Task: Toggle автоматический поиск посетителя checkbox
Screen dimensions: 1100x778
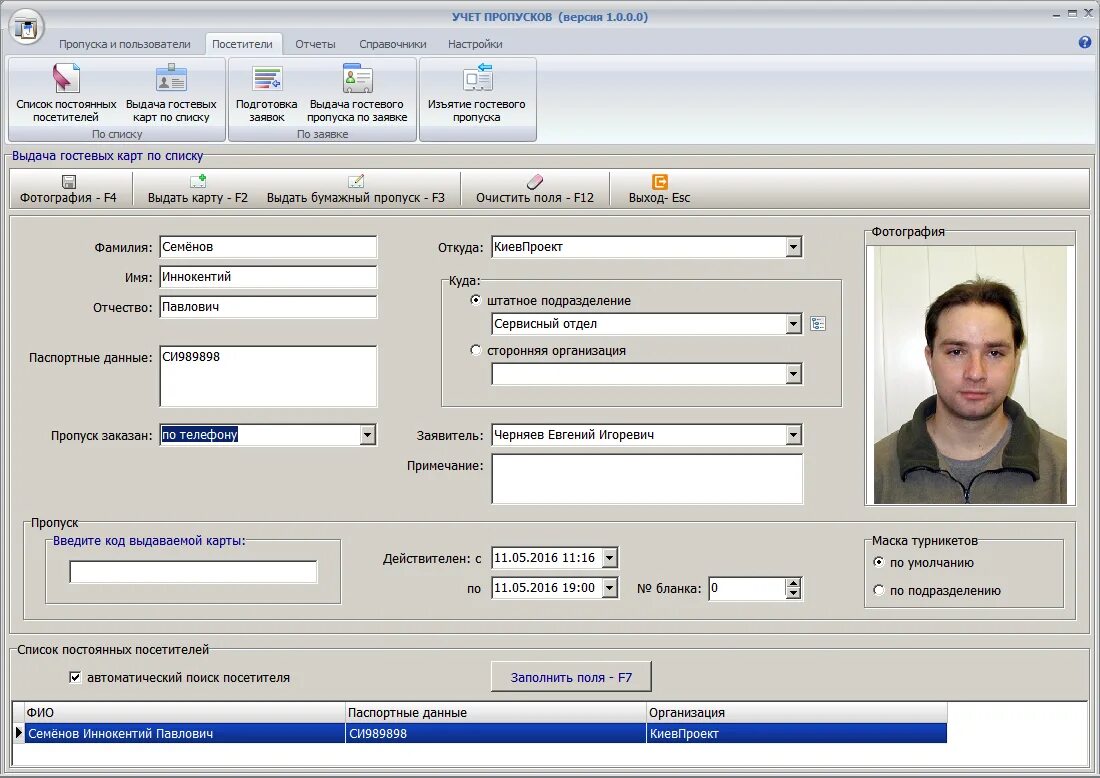Action: (75, 677)
